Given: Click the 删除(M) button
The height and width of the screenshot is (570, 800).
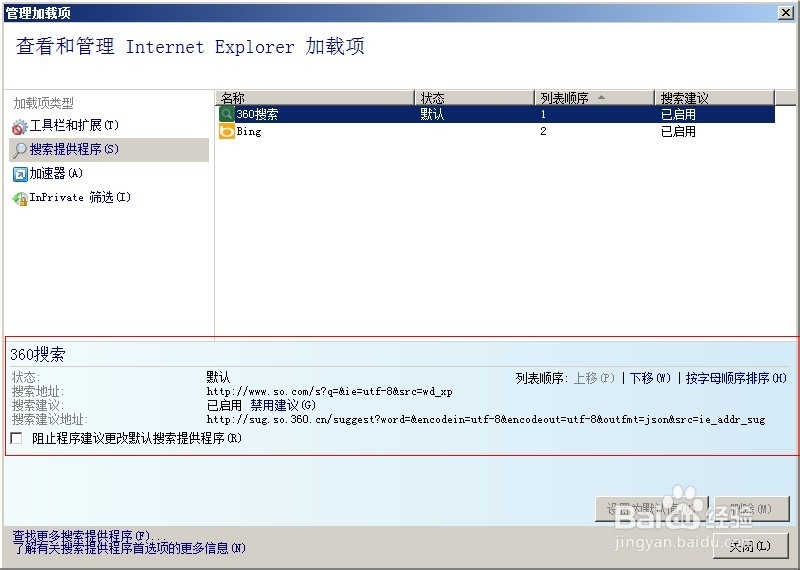Looking at the screenshot, I should pos(751,509).
